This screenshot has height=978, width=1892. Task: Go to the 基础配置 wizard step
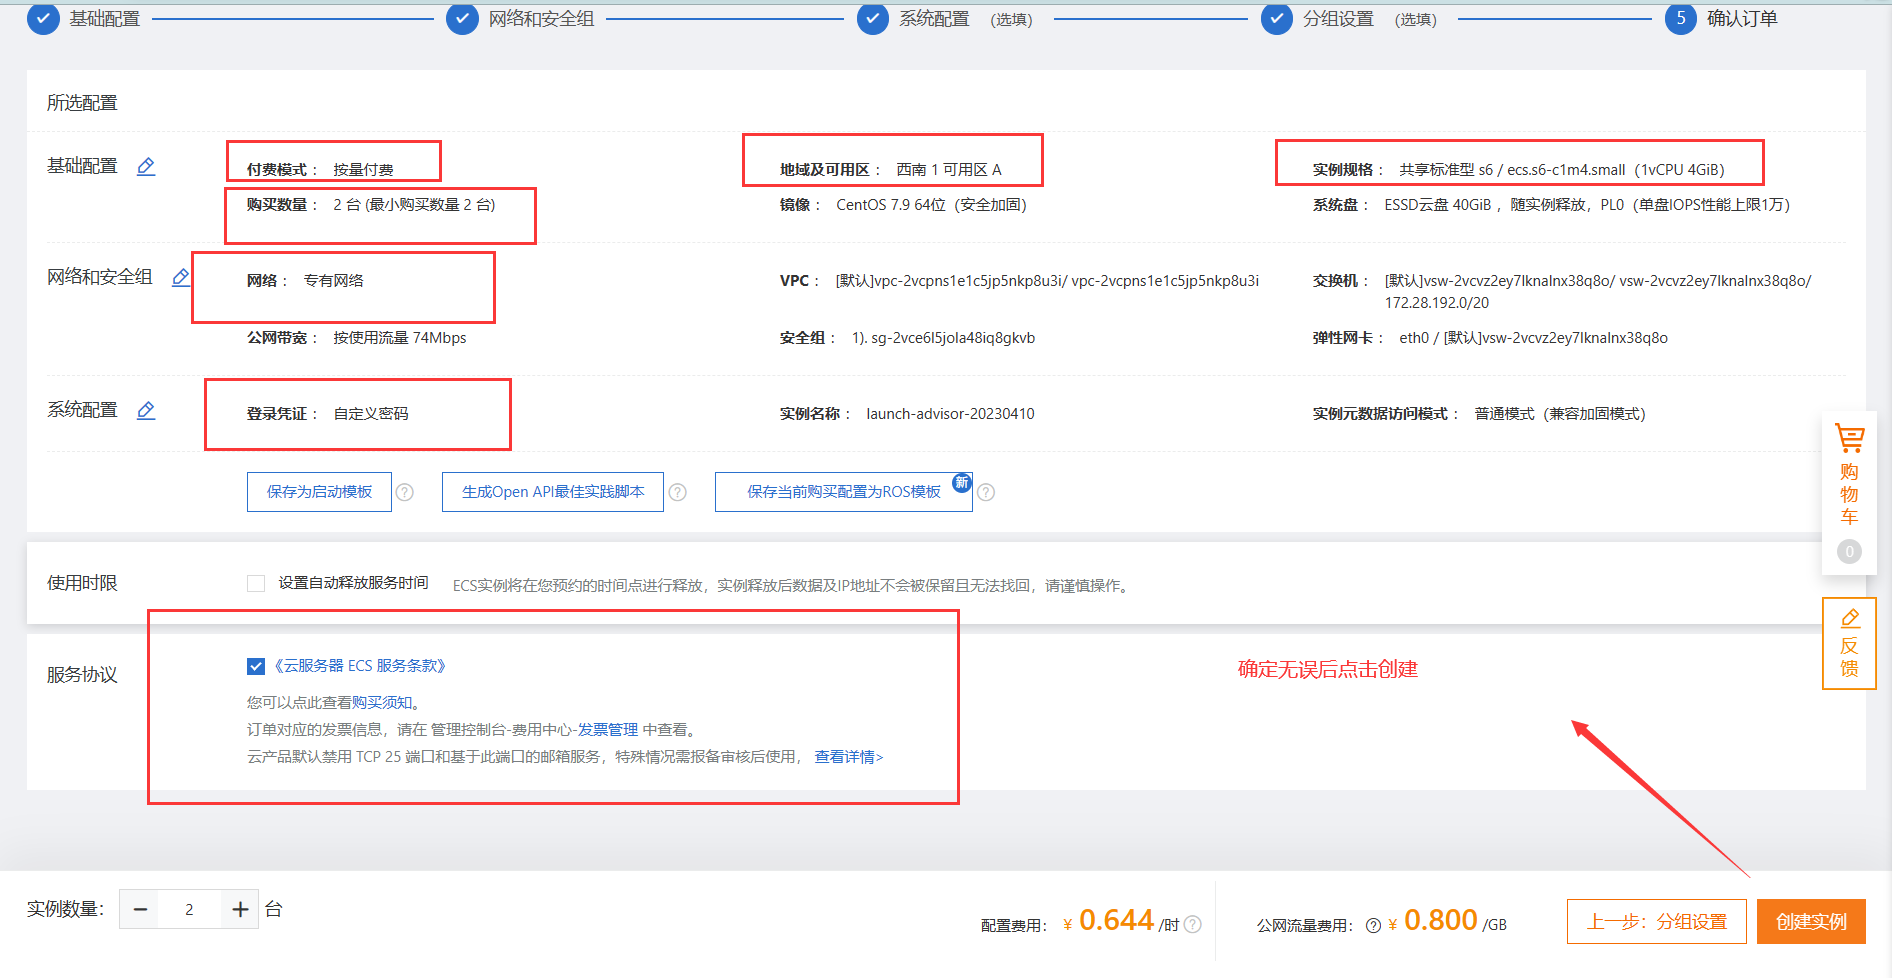[104, 19]
